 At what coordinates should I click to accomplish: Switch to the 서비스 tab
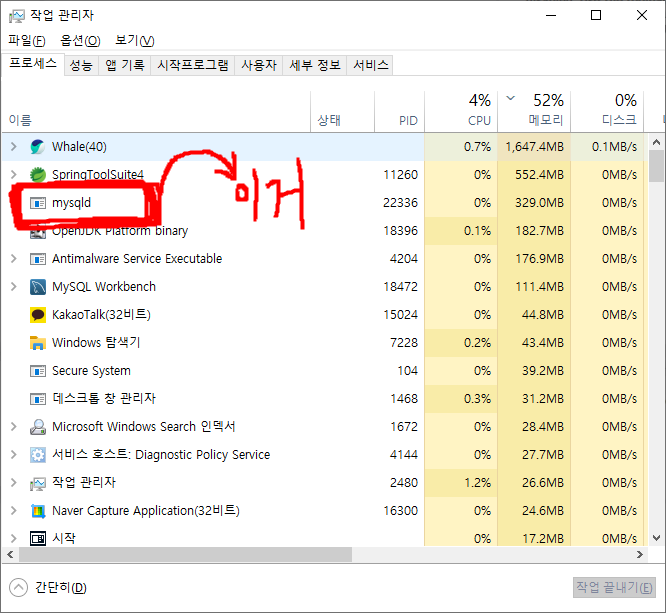370,65
